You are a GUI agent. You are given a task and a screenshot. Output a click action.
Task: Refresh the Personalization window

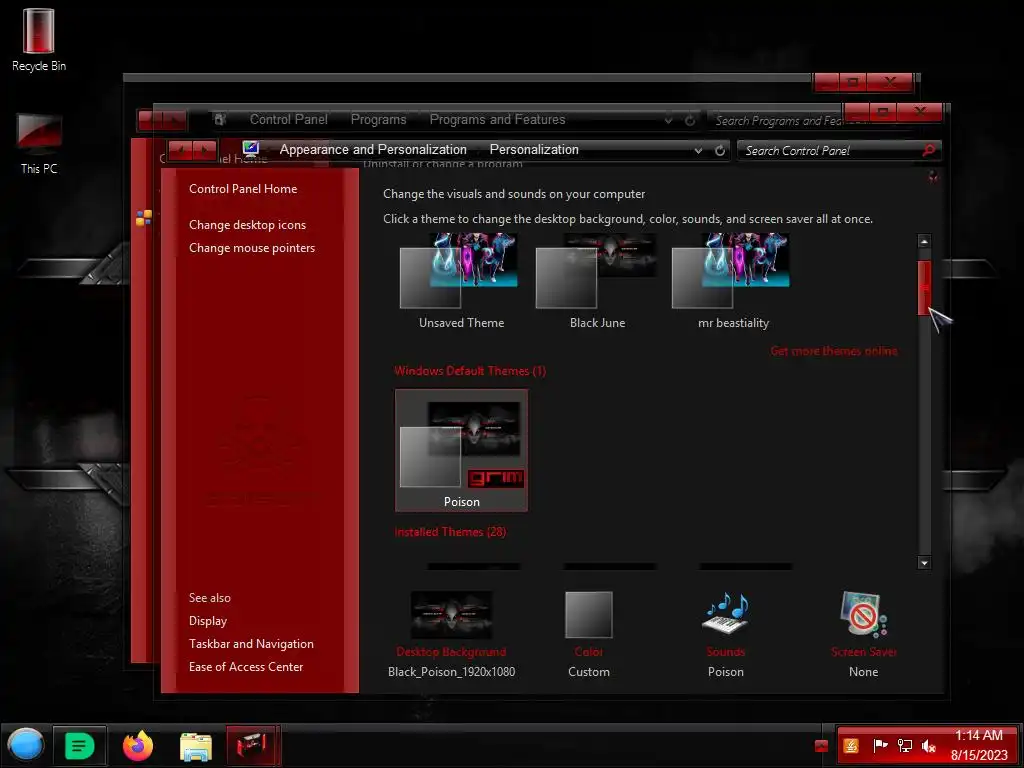pos(720,150)
